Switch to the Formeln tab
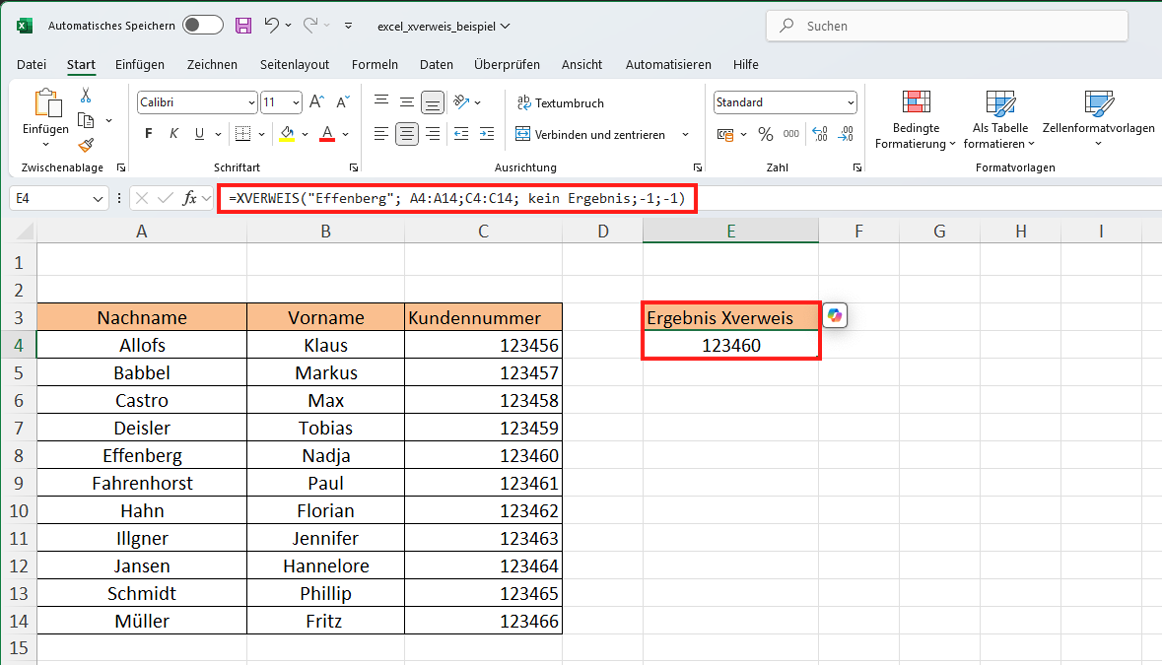This screenshot has height=665, width=1162. 374,64
